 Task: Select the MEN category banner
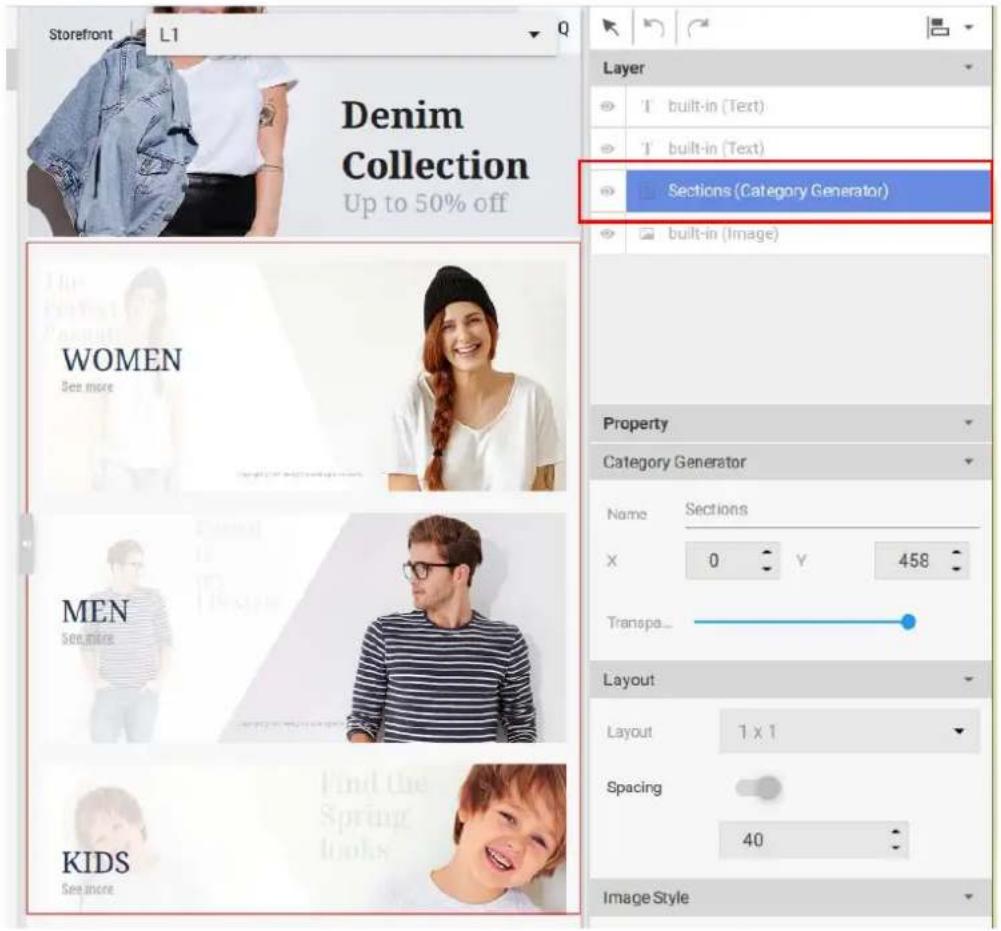pos(303,628)
